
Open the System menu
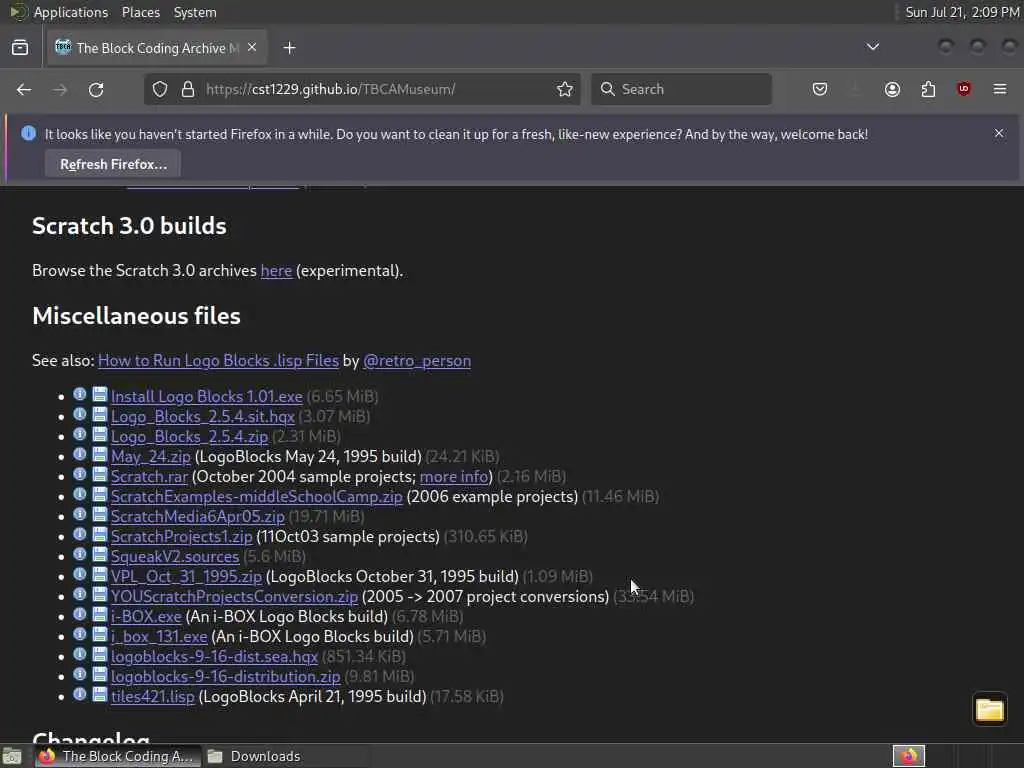(195, 12)
